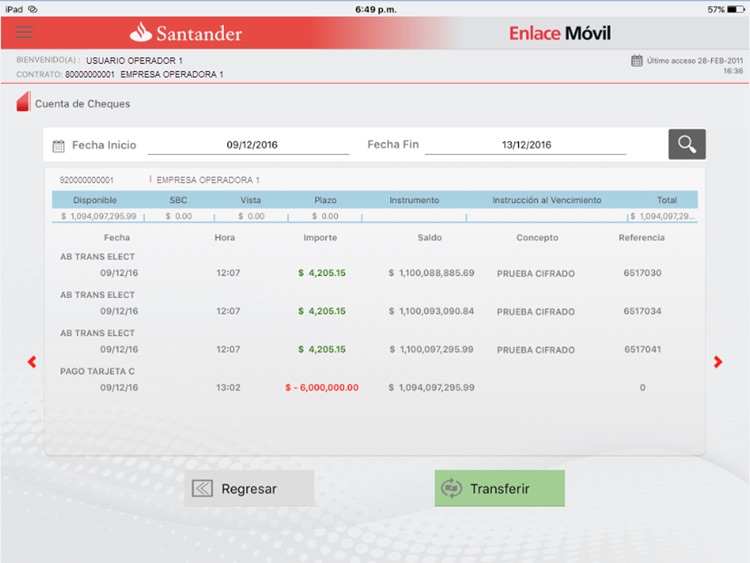Select the Fecha Inicio date field 09/12/2016
This screenshot has height=563, width=750.
(248, 145)
